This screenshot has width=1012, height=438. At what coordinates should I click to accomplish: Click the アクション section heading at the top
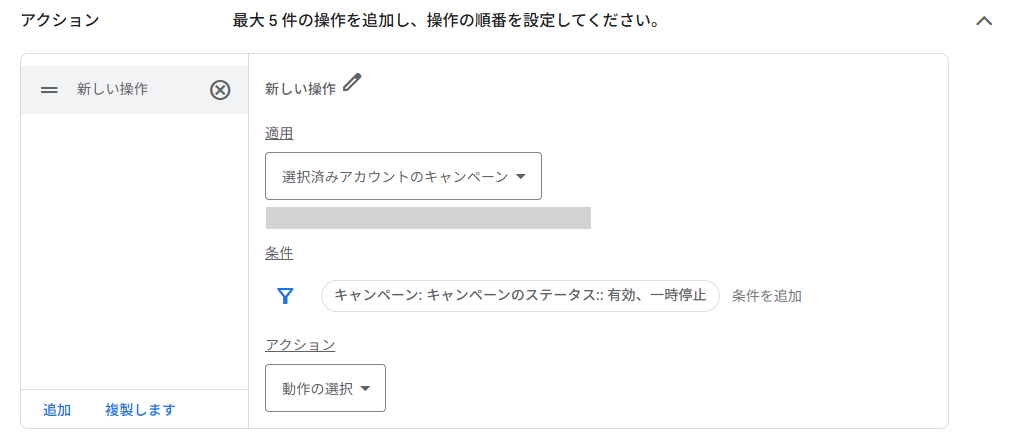(x=60, y=21)
